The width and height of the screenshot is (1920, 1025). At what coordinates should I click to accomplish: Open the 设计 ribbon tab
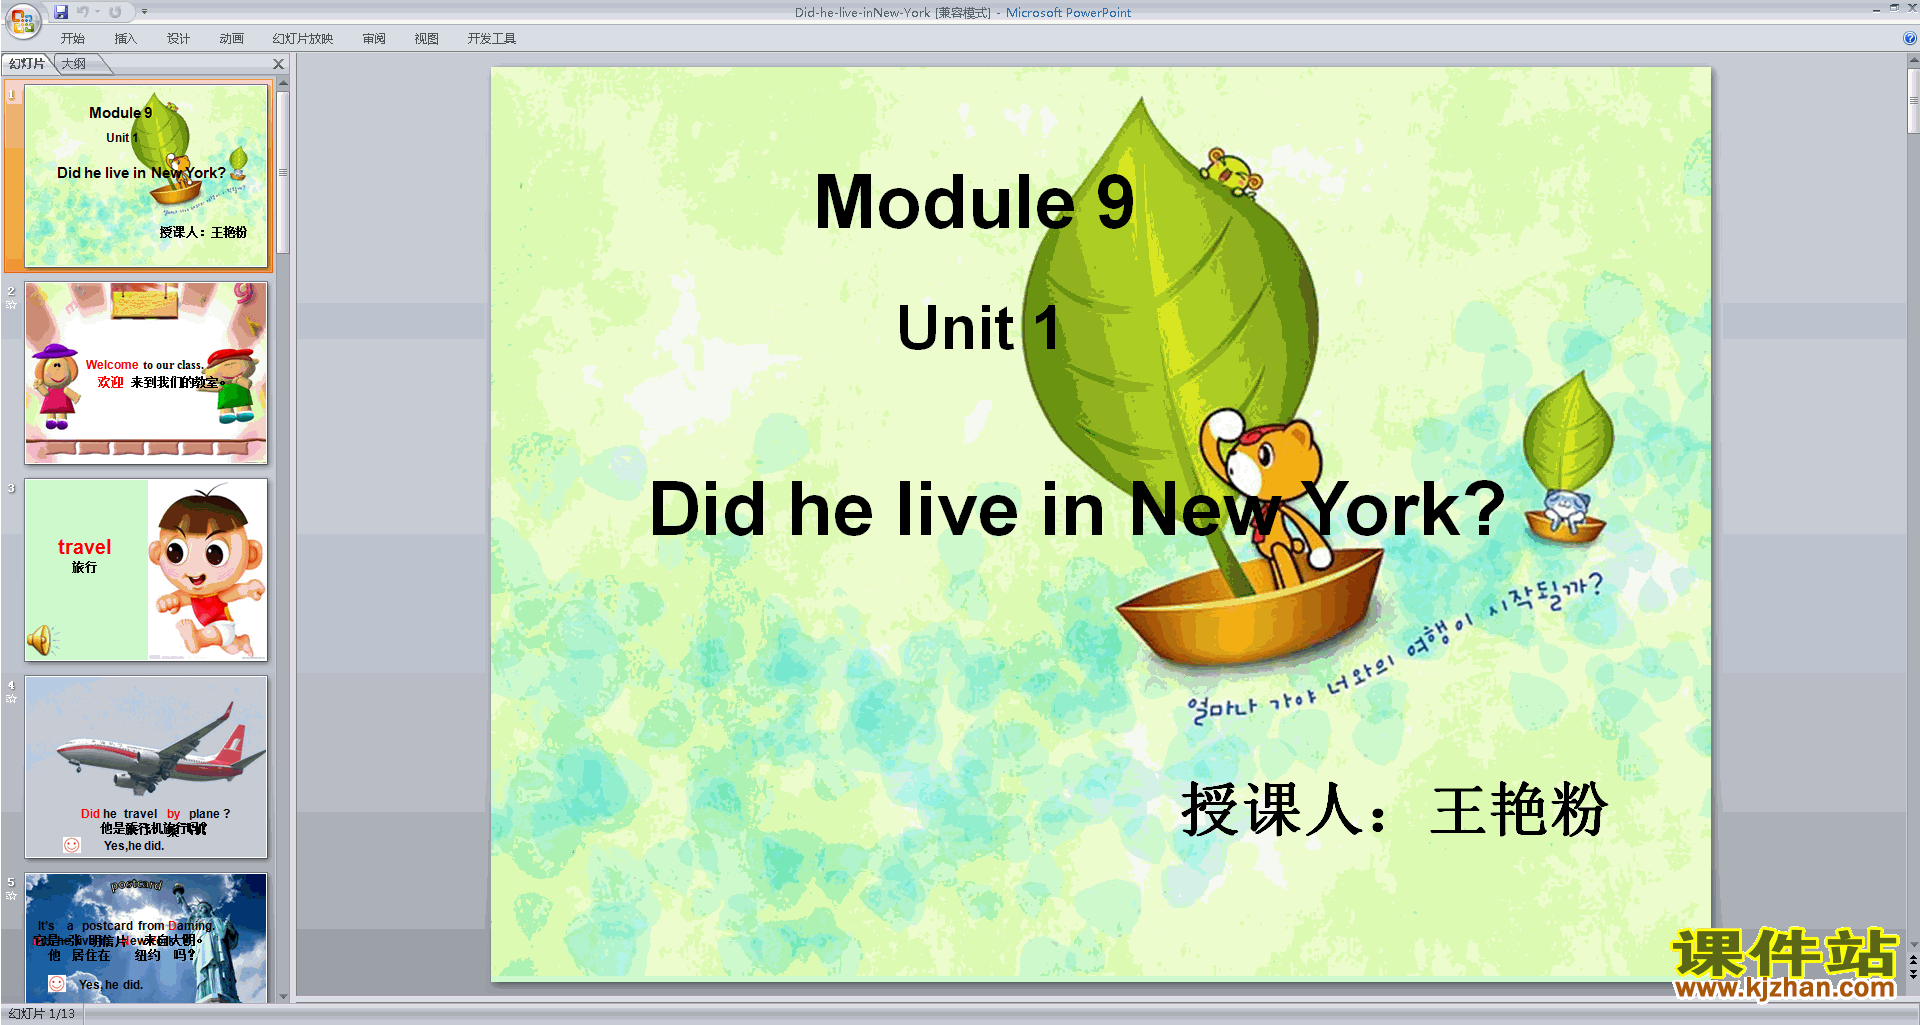click(x=178, y=39)
